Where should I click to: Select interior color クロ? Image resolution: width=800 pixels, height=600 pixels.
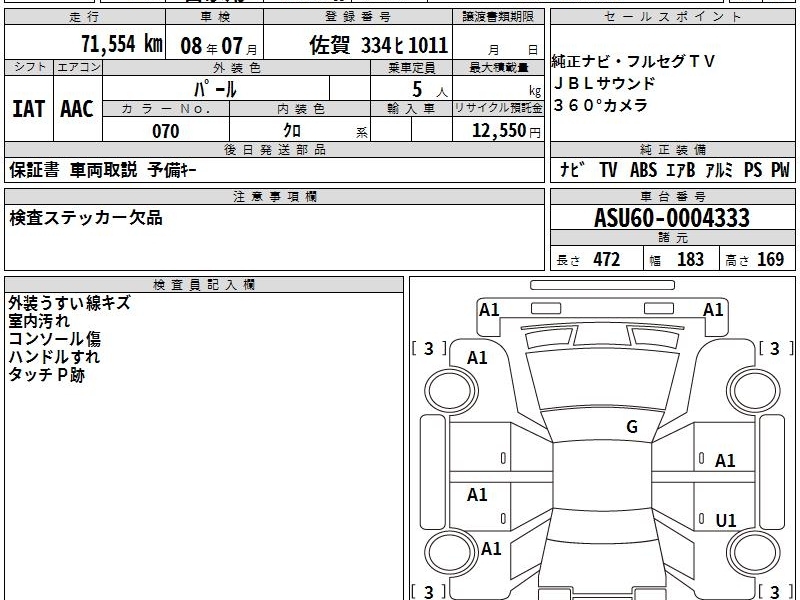click(292, 131)
